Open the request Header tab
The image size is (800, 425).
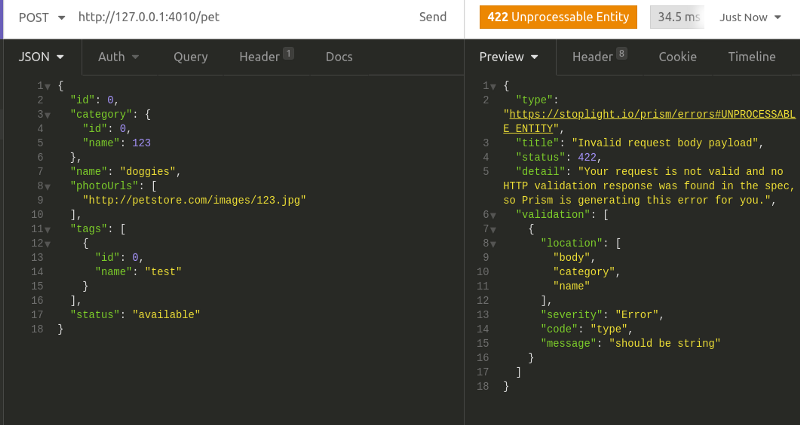tap(265, 57)
